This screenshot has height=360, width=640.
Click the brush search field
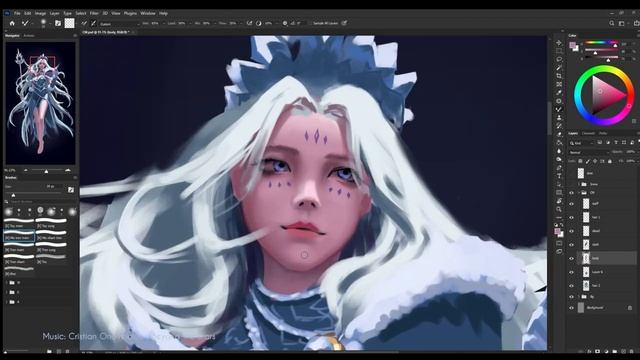pos(40,202)
